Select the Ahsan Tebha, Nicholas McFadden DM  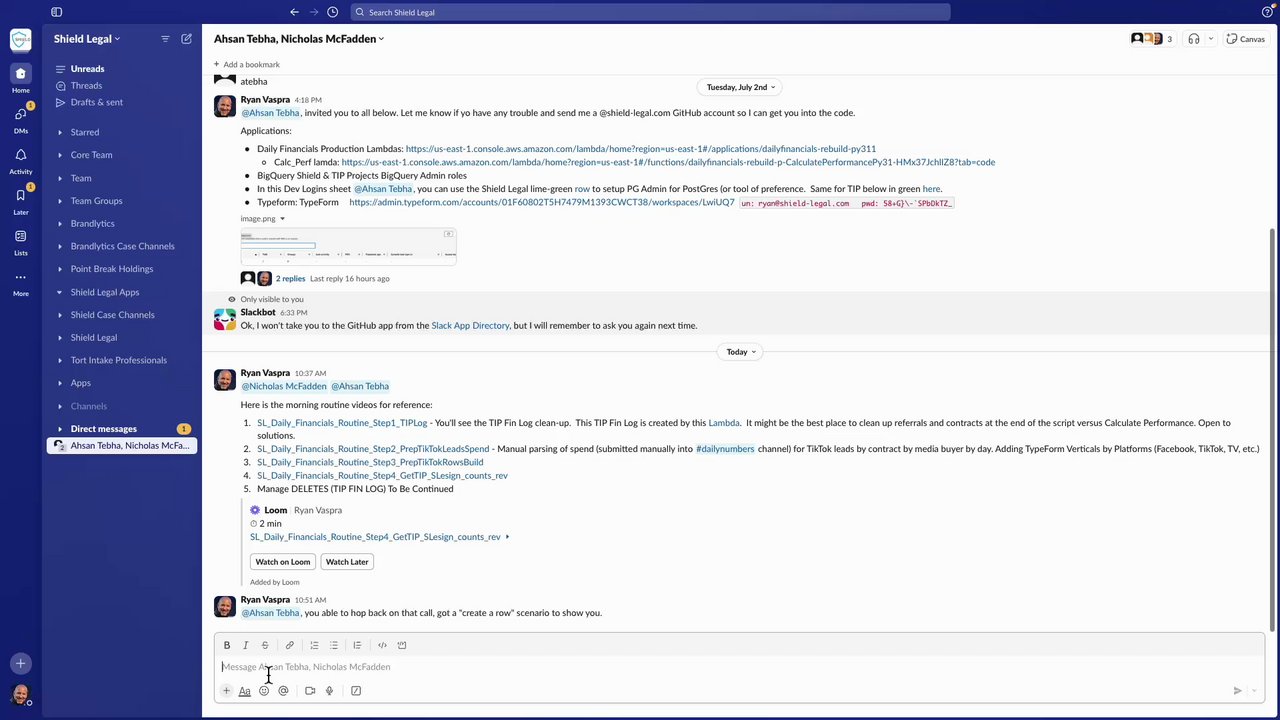click(x=122, y=446)
